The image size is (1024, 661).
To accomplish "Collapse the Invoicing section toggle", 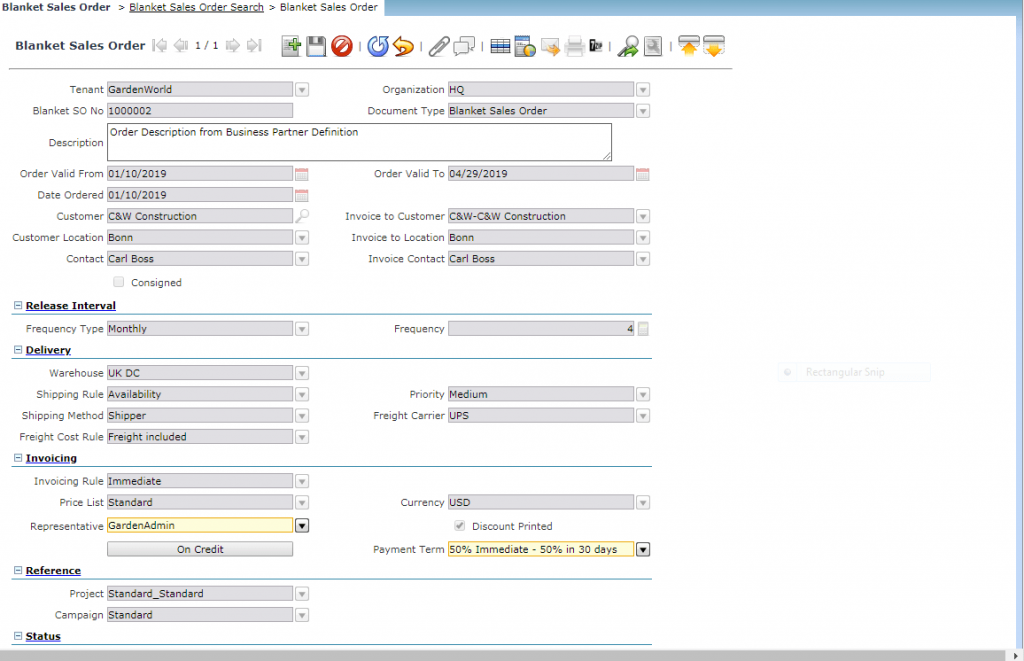I will click(18, 458).
